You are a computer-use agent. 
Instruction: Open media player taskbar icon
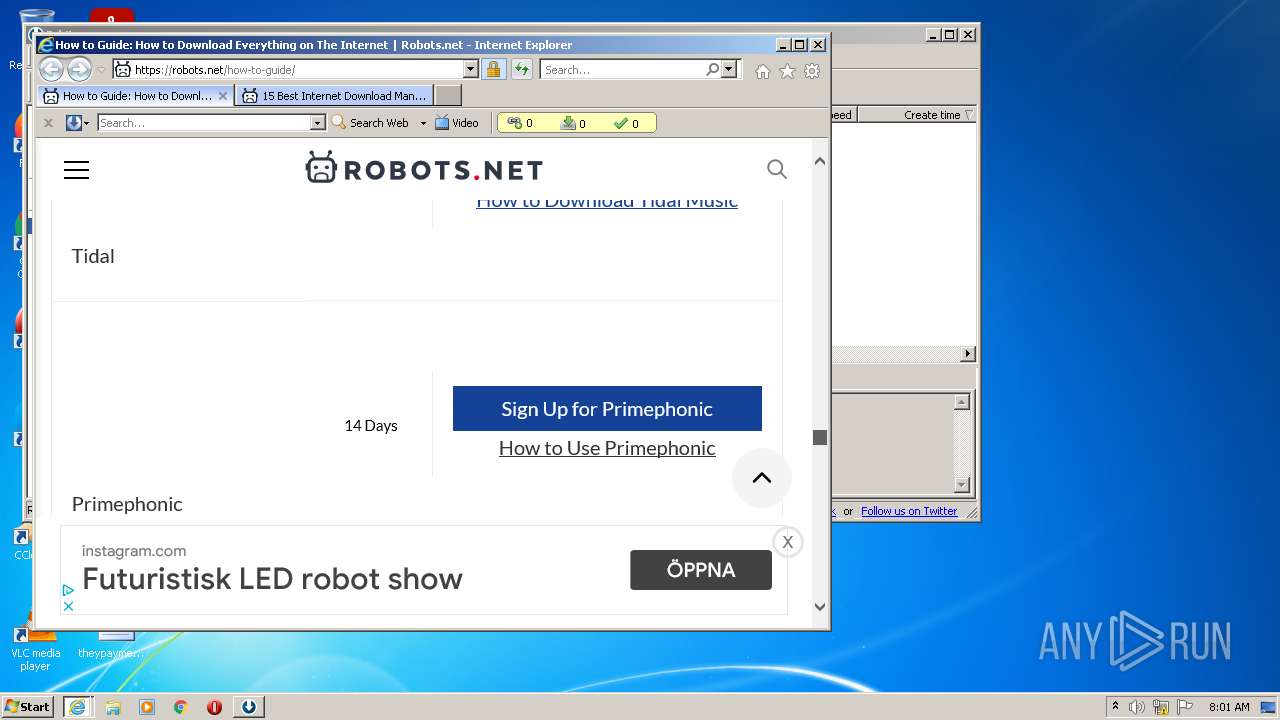tap(147, 706)
